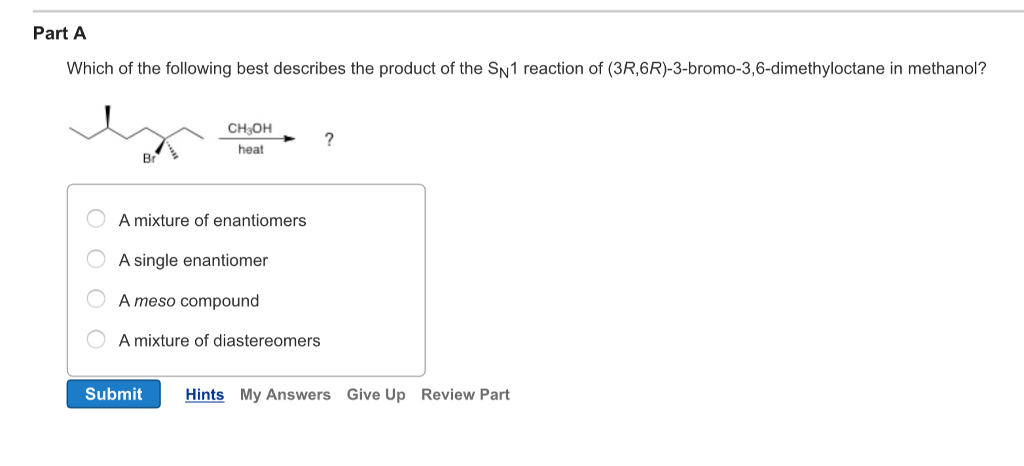
Task: Click the Part A heading
Action: point(60,34)
